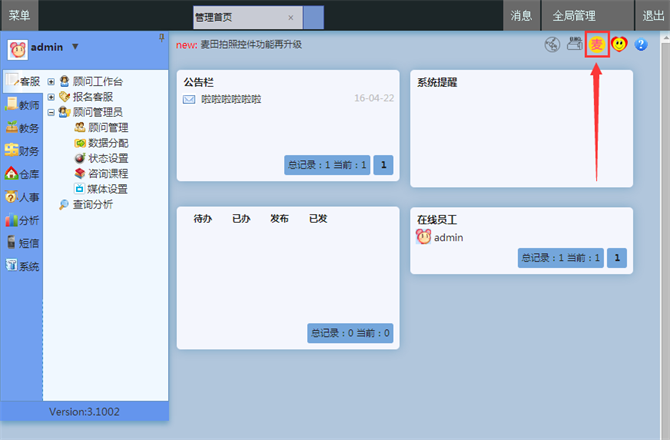Click the envelope icon beside the announcement
The height and width of the screenshot is (440, 670).
[x=189, y=100]
